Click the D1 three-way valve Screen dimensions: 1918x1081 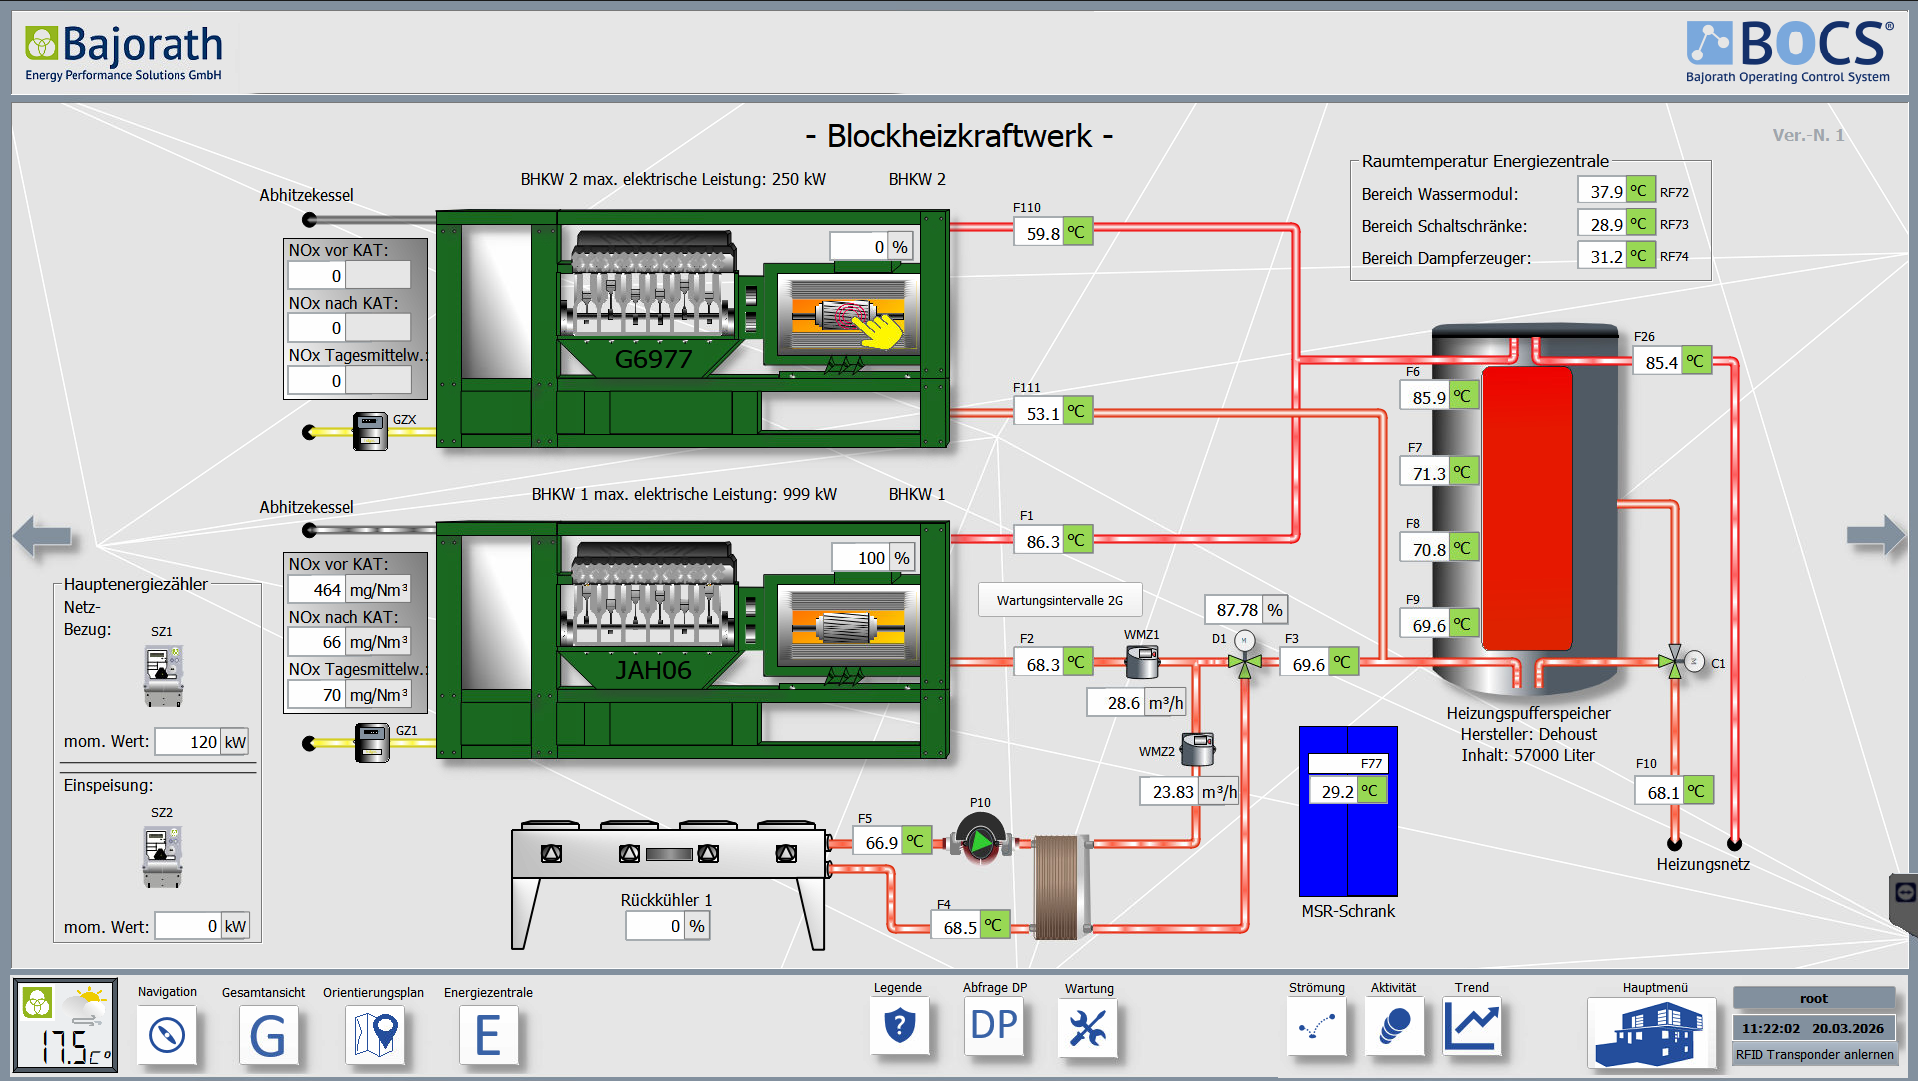(x=1244, y=662)
